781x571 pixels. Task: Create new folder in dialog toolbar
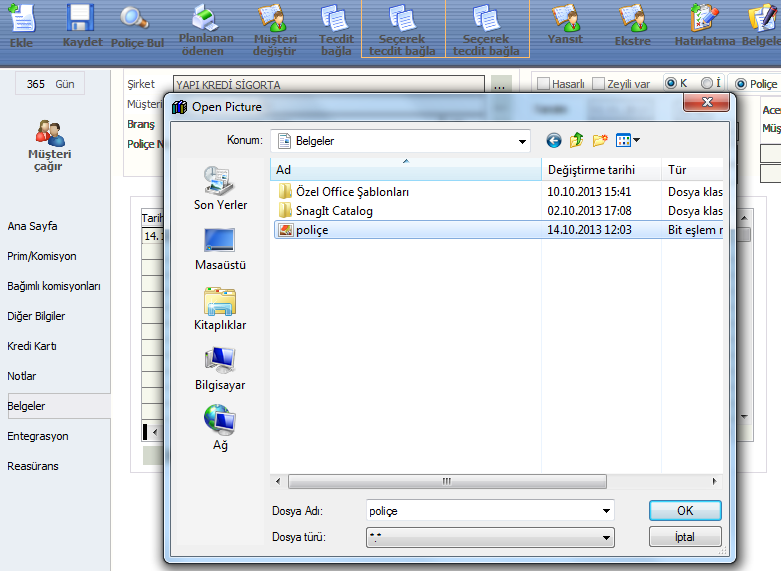pos(600,141)
